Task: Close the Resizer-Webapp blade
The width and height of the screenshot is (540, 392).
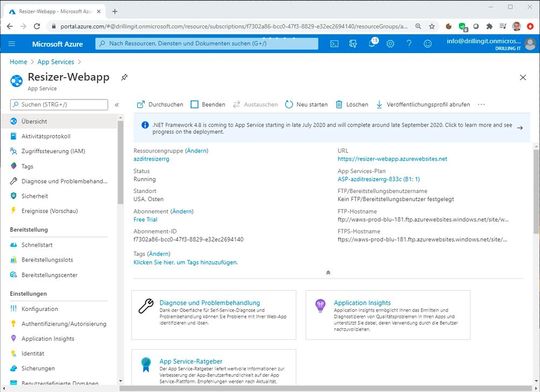Action: (523, 78)
